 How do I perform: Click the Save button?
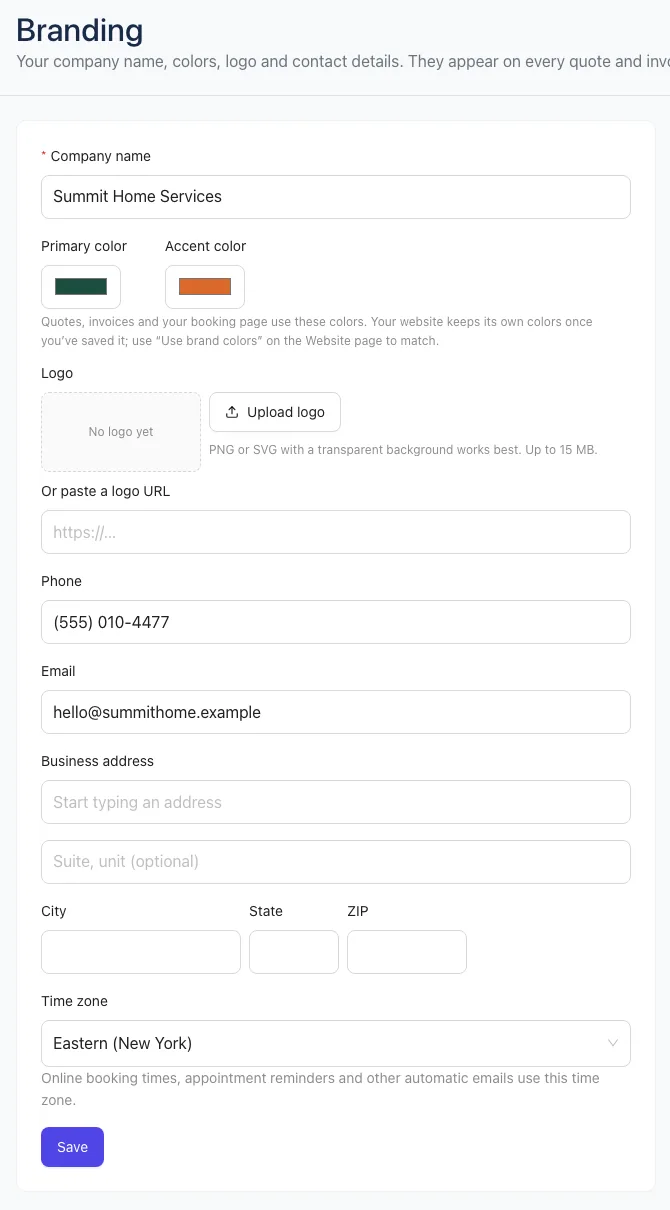pyautogui.click(x=72, y=1147)
